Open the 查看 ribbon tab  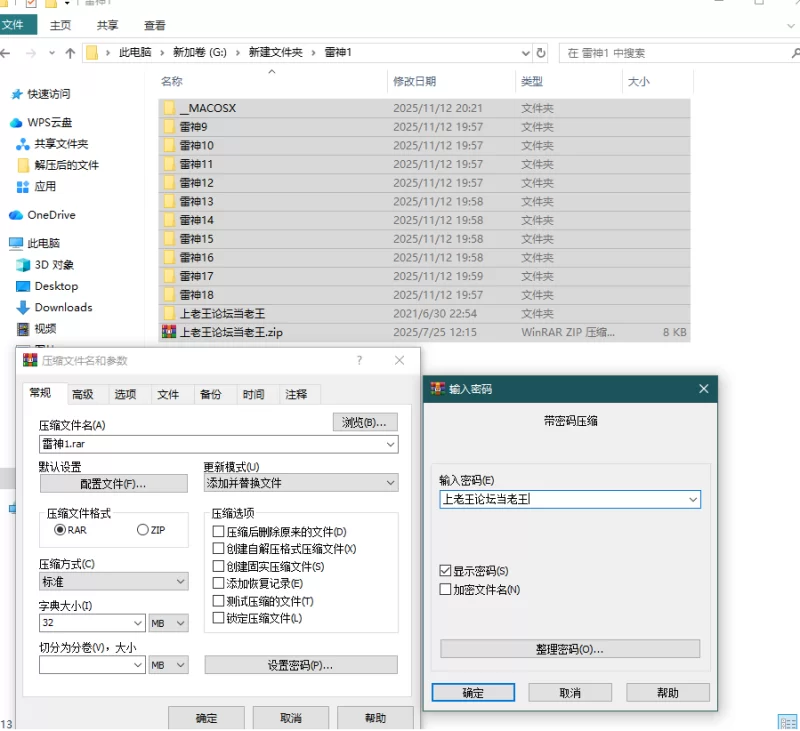coord(155,25)
